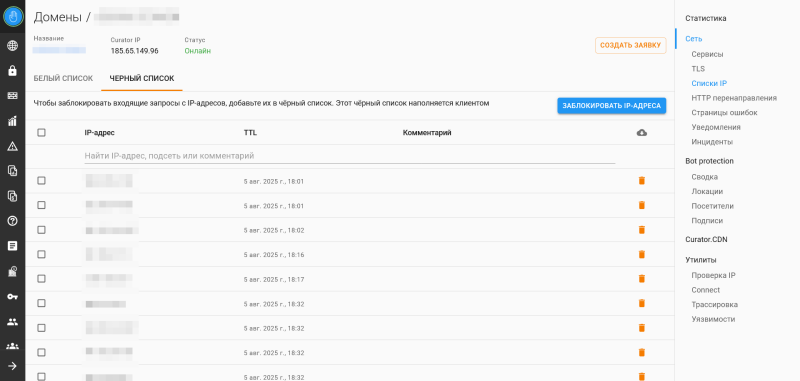Click the Создать заявку button
Screen dimensions: 800x381
click(631, 45)
